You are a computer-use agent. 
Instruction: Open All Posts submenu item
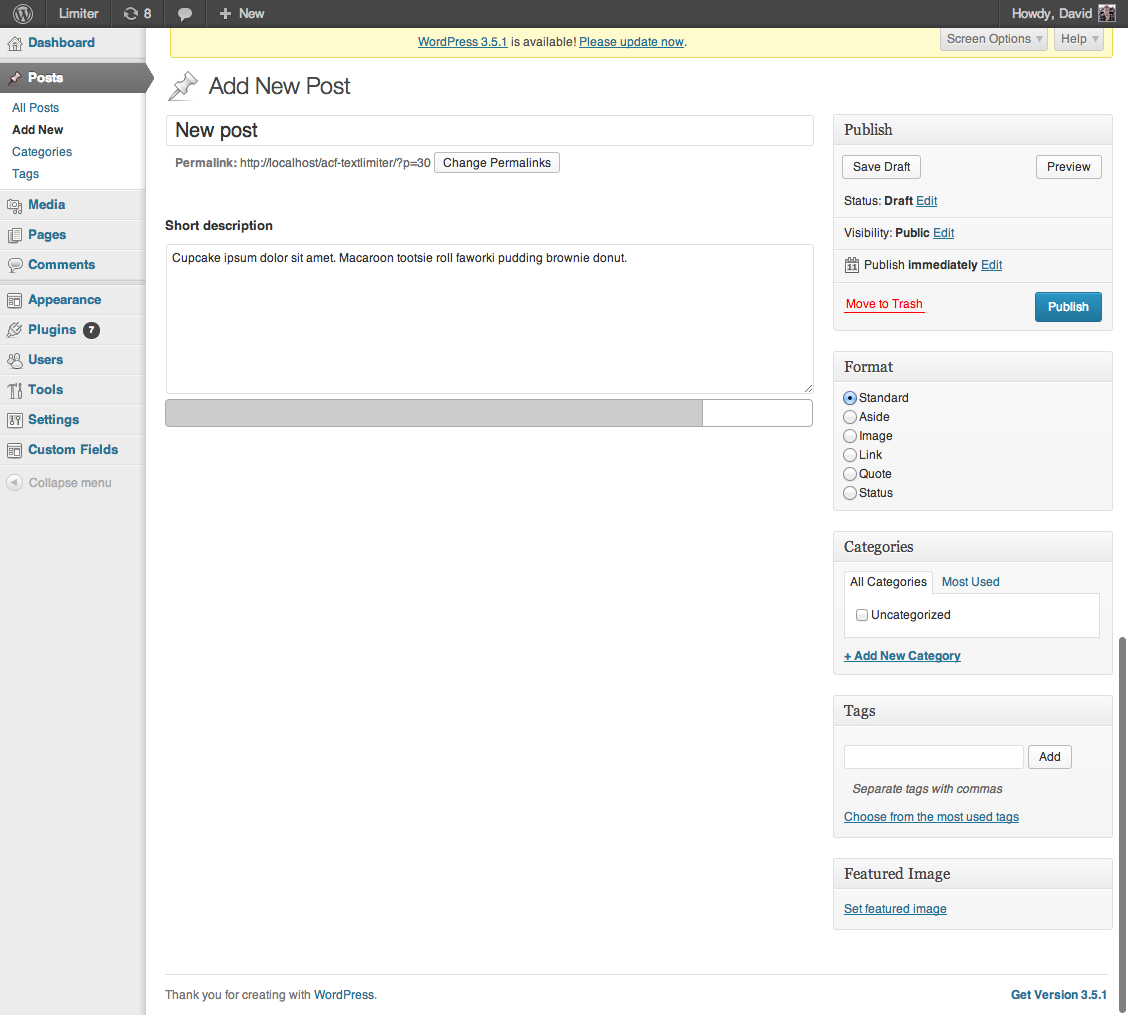(35, 108)
